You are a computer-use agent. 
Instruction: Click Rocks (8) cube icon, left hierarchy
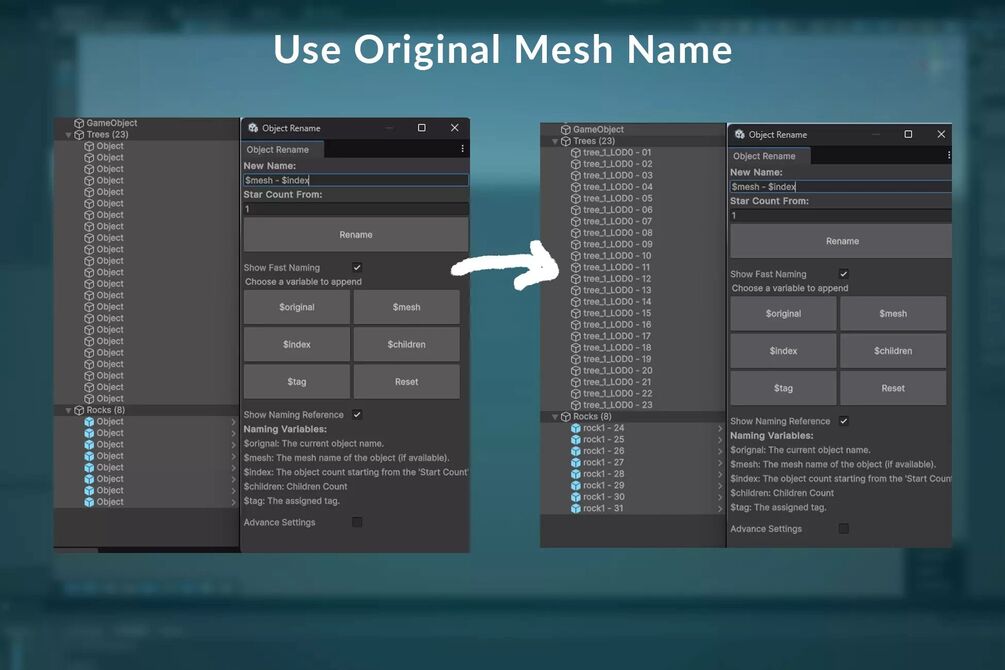tap(79, 410)
